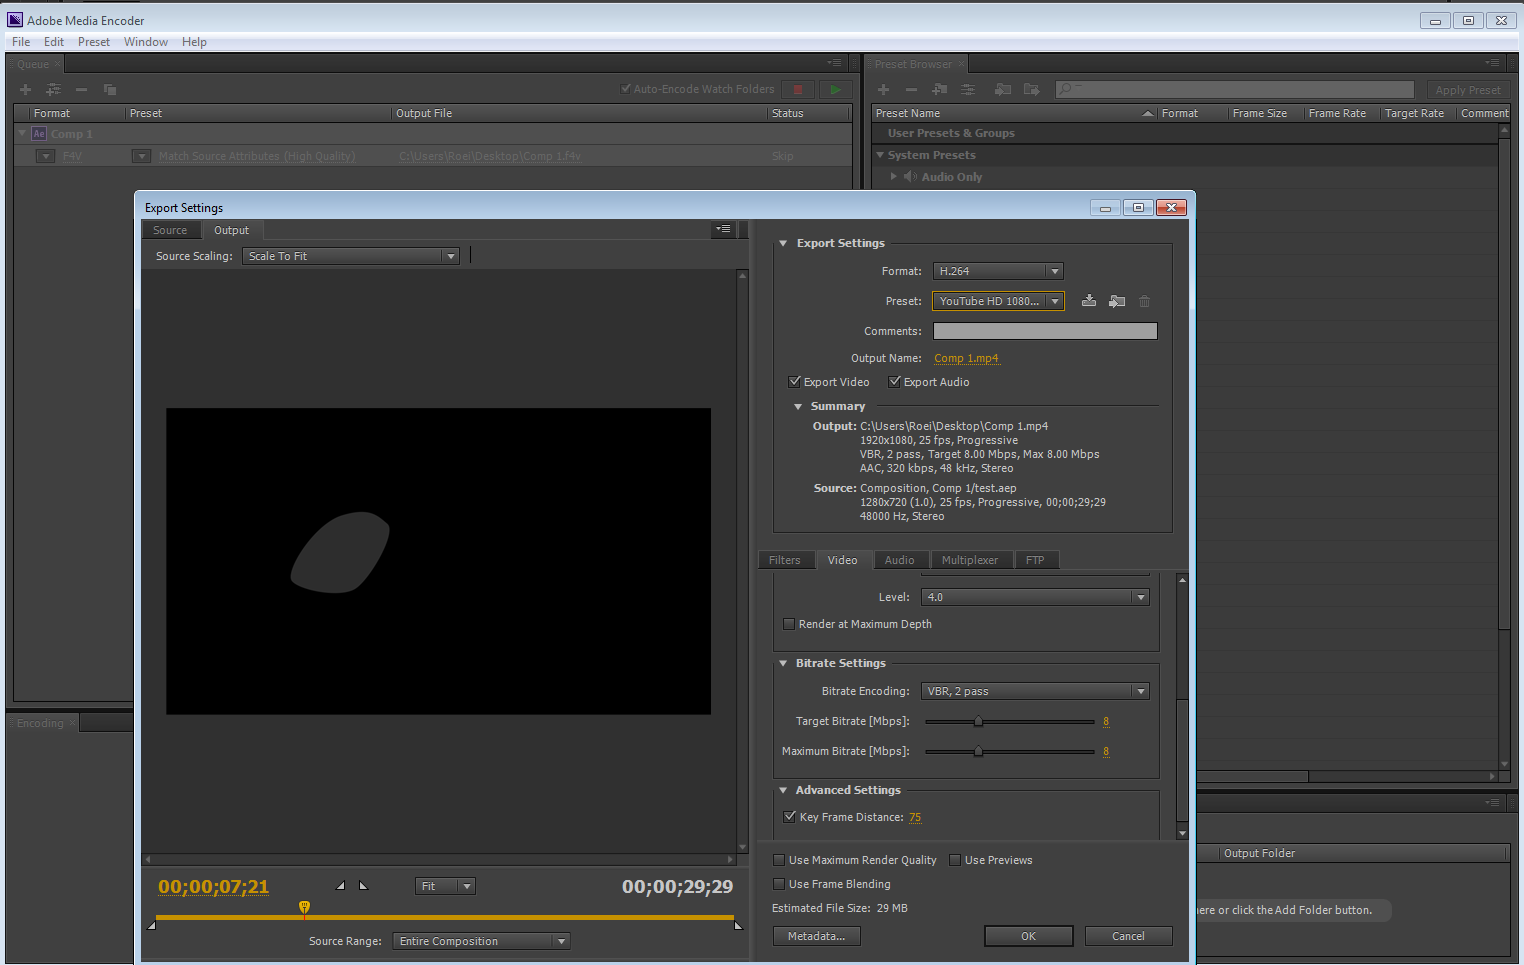Click the Metadata button

click(x=816, y=935)
